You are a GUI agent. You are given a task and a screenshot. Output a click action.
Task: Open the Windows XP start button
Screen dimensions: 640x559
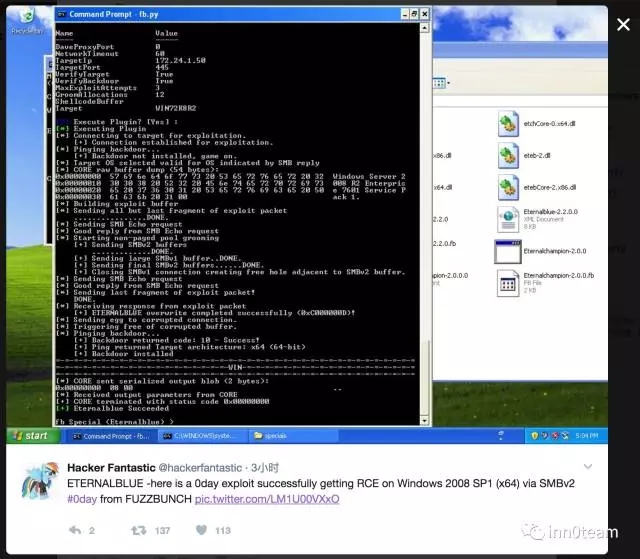(33, 436)
